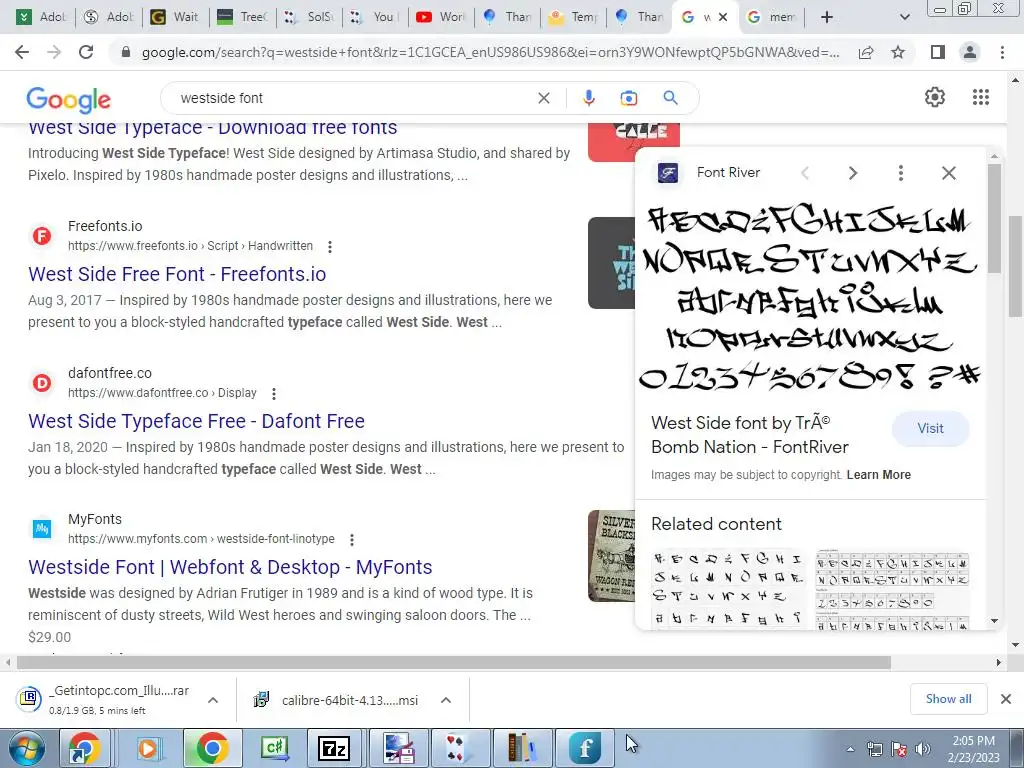Screen dimensions: 1024x768
Task: Switch to the TreeC tab
Action: [x=243, y=17]
